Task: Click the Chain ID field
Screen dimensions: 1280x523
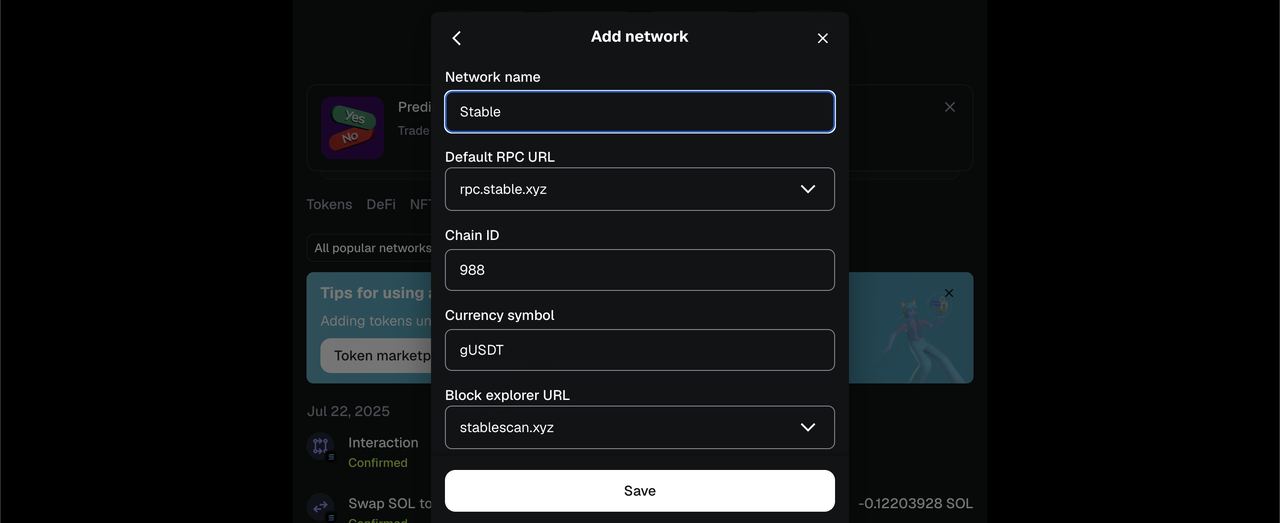Action: coord(639,270)
